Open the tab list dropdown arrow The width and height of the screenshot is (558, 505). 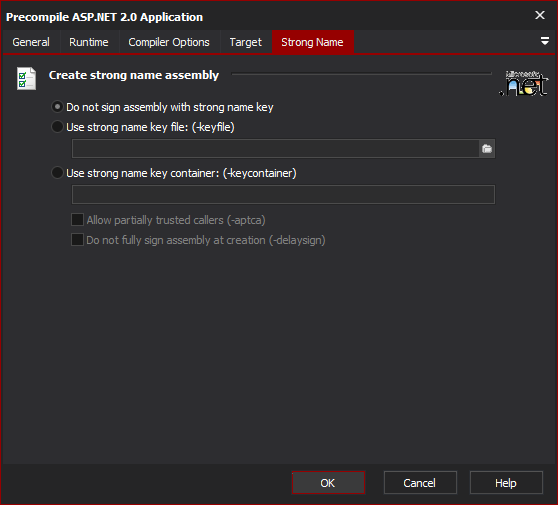[x=544, y=41]
